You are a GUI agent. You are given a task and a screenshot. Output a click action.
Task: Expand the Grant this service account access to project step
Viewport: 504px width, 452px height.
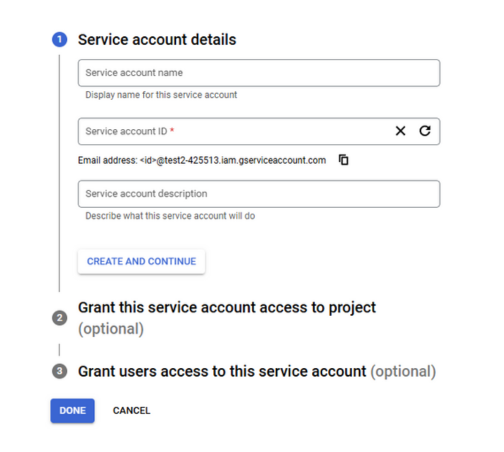tap(227, 308)
